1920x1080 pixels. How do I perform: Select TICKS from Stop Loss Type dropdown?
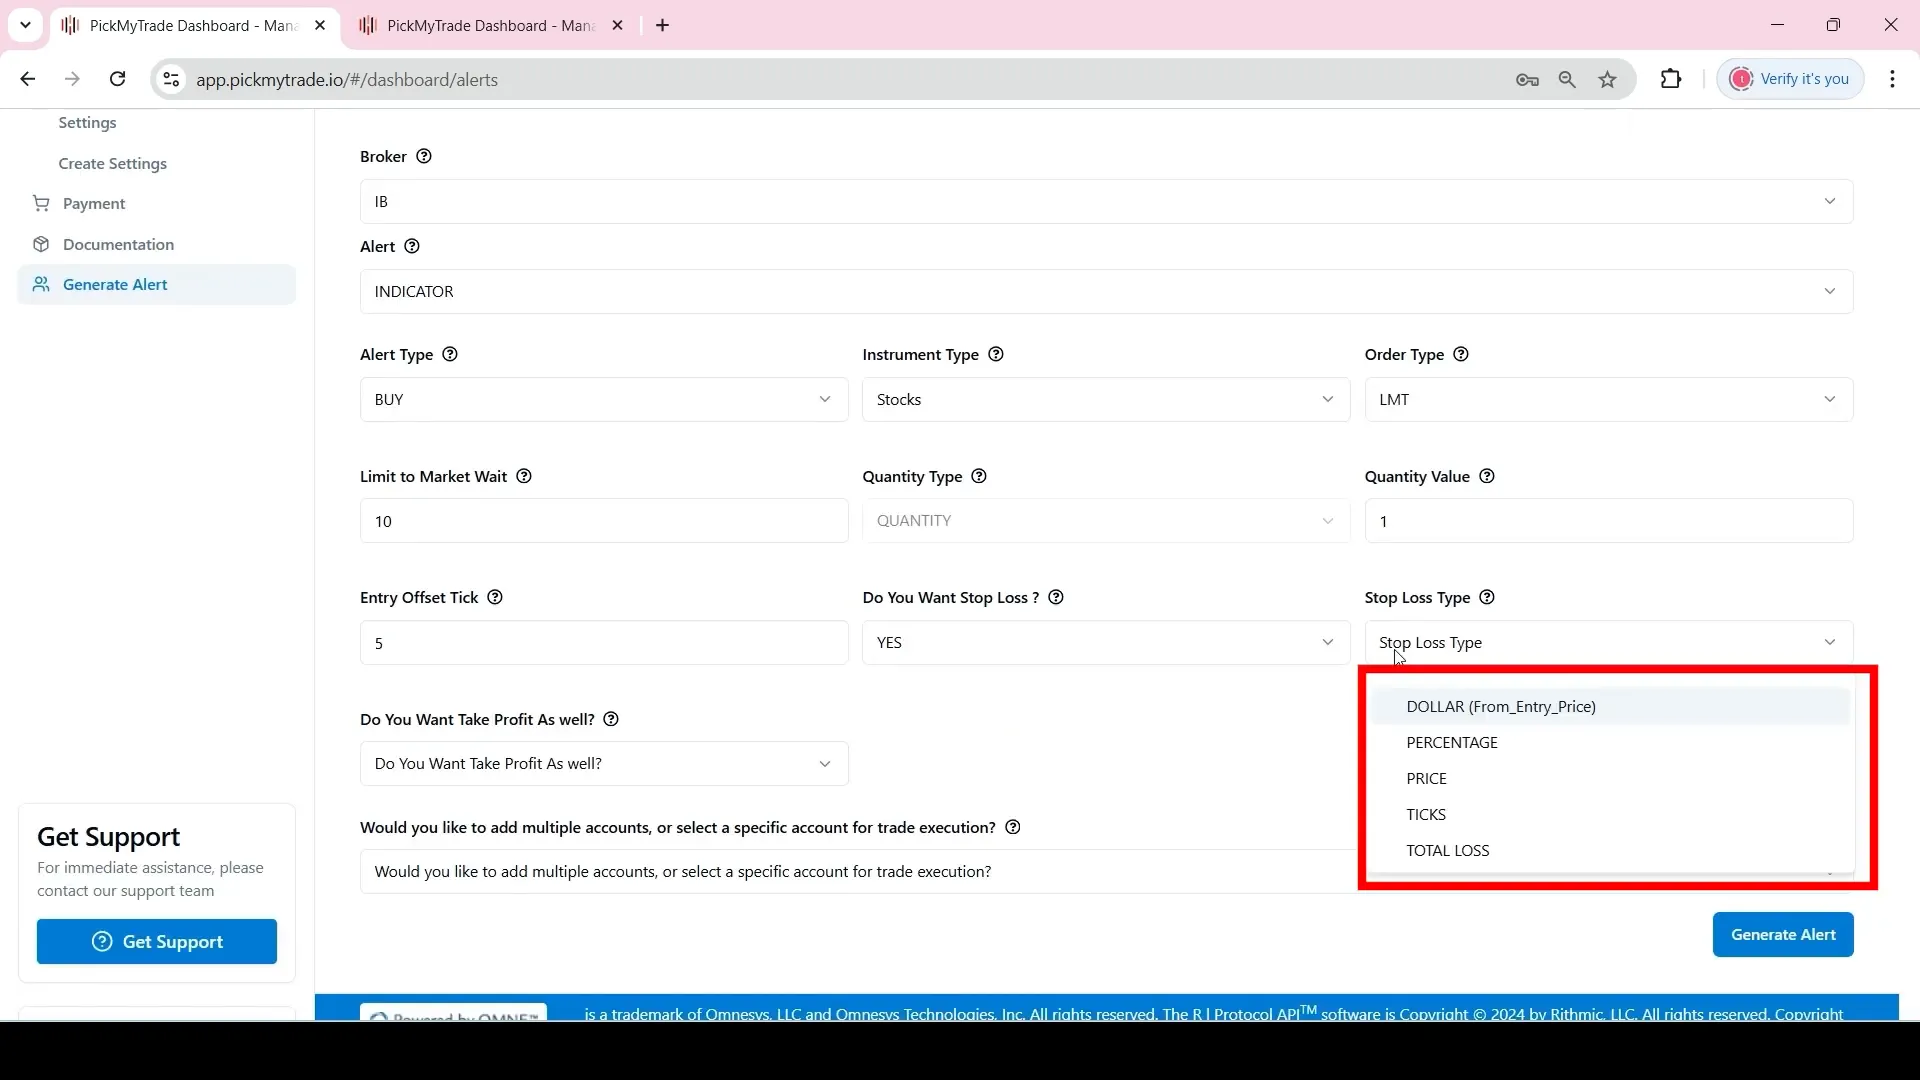point(1425,814)
